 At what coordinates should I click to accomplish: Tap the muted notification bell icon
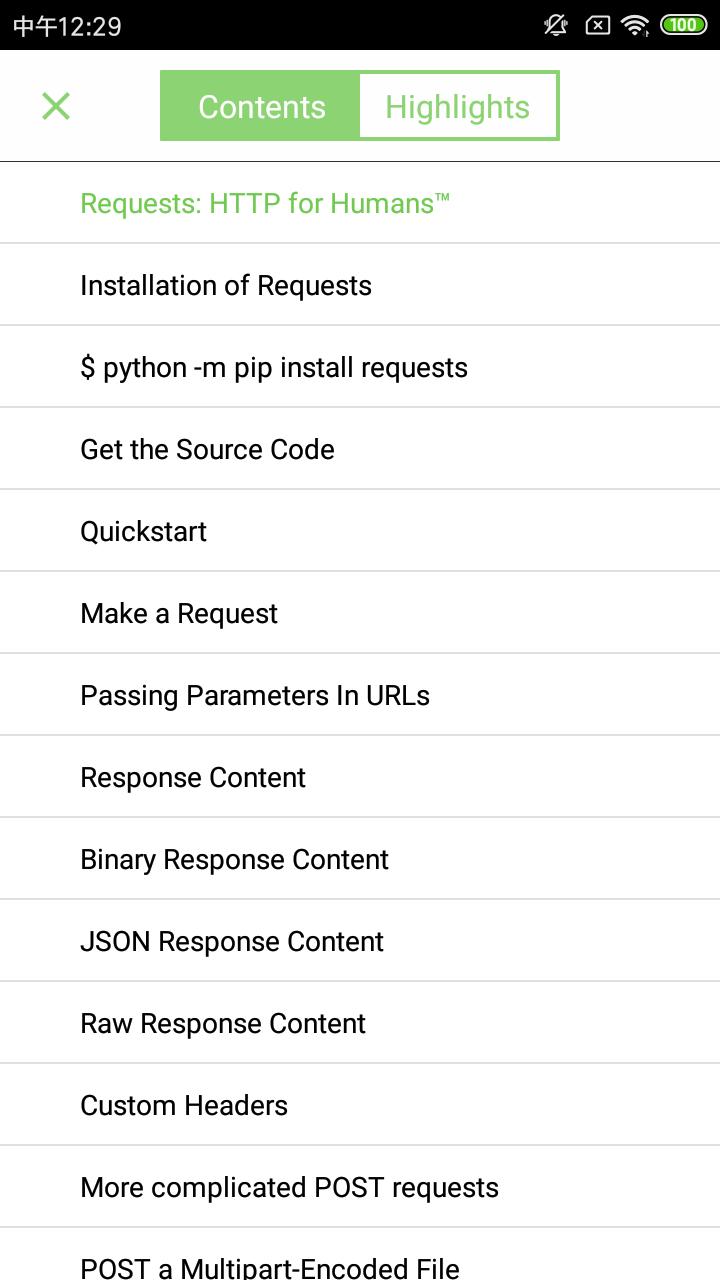coord(556,25)
